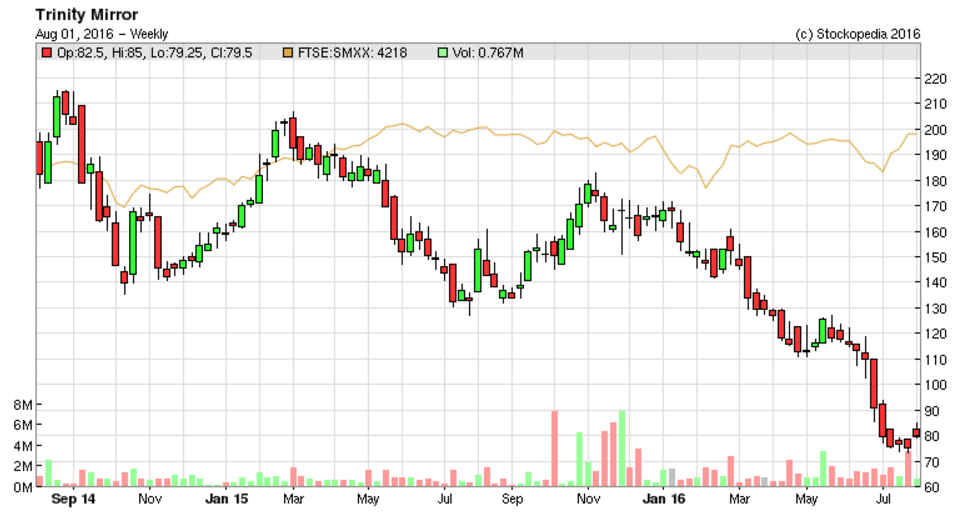Click the 'Jan 15' date axis label
Viewport: 960px width, 519px height.
[227, 499]
